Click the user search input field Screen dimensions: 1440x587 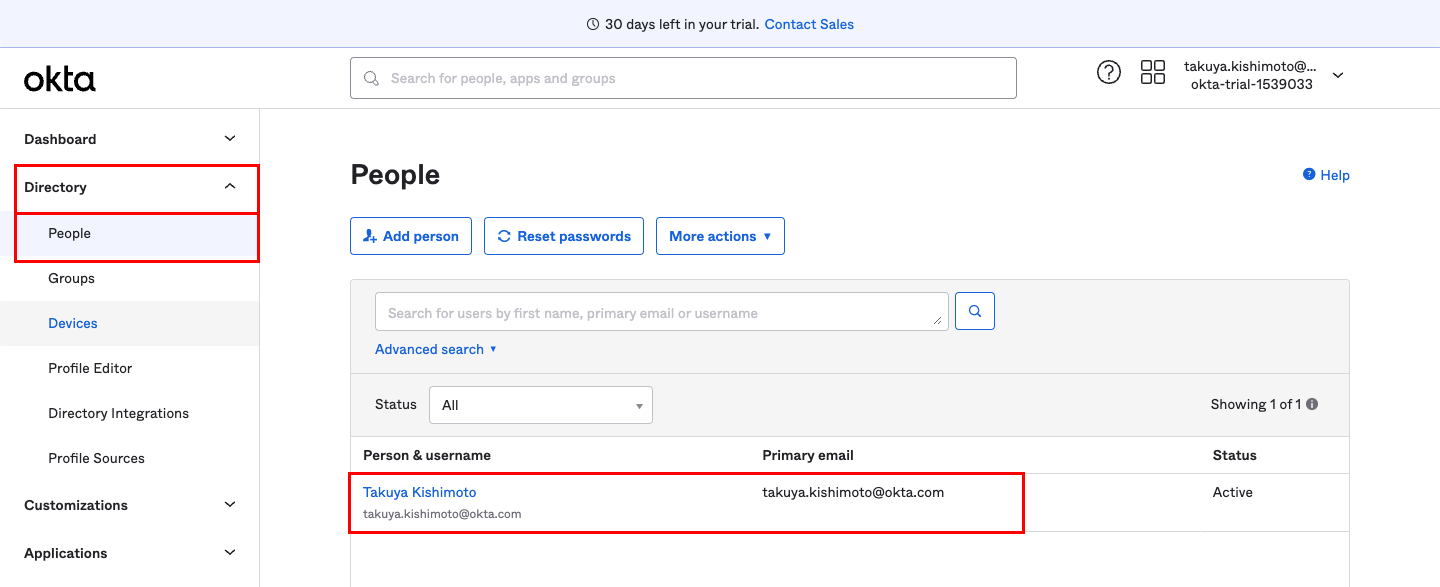pos(661,312)
